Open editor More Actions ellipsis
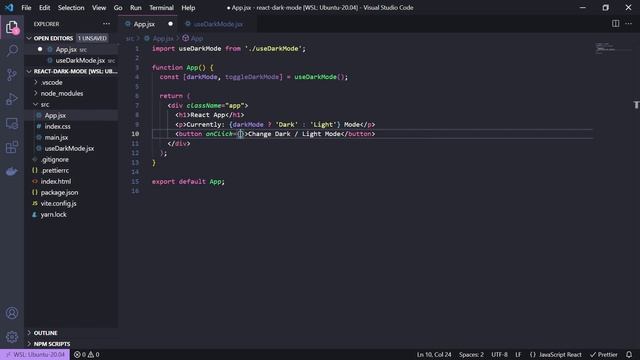The image size is (640, 360). click(629, 24)
